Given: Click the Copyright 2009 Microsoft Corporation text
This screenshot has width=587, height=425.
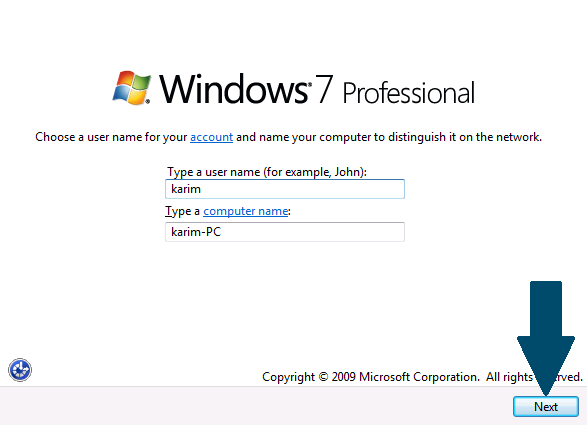Looking at the screenshot, I should (x=422, y=377).
